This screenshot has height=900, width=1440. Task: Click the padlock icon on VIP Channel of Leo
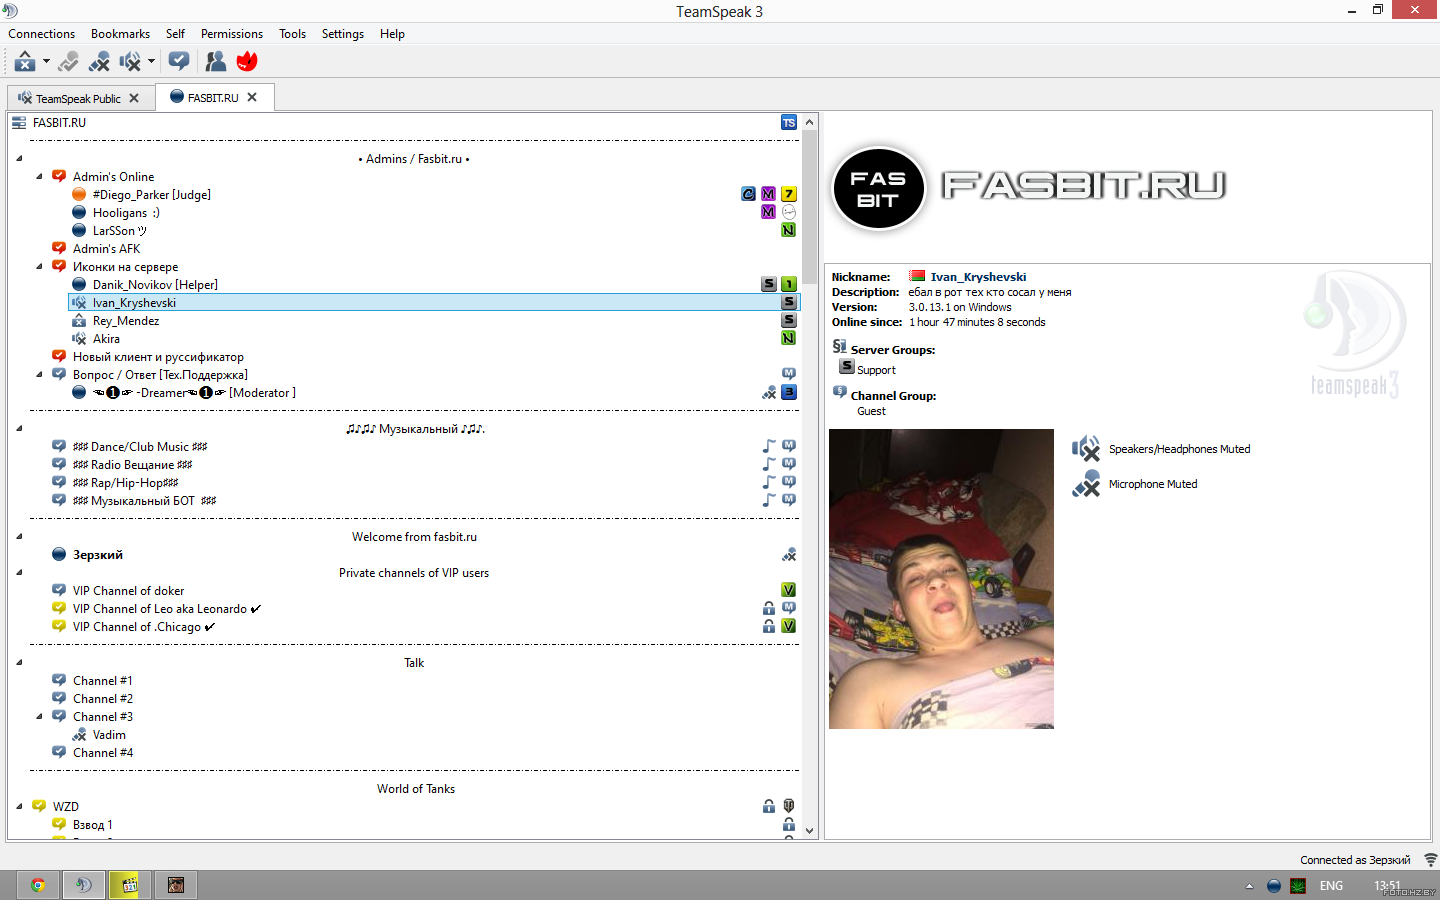click(x=768, y=608)
